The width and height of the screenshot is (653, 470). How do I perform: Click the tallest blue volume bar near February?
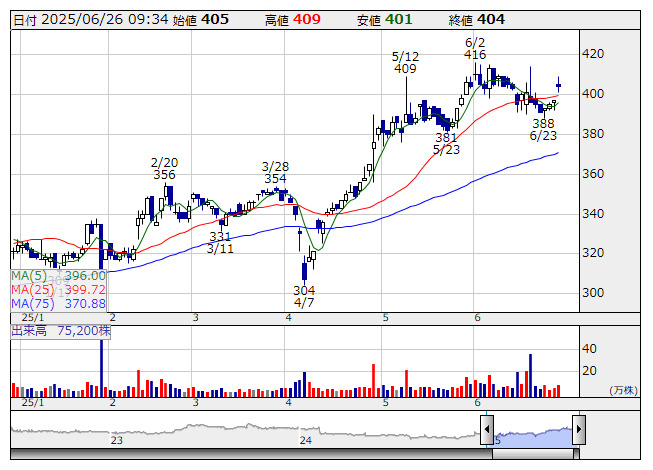[x=101, y=368]
